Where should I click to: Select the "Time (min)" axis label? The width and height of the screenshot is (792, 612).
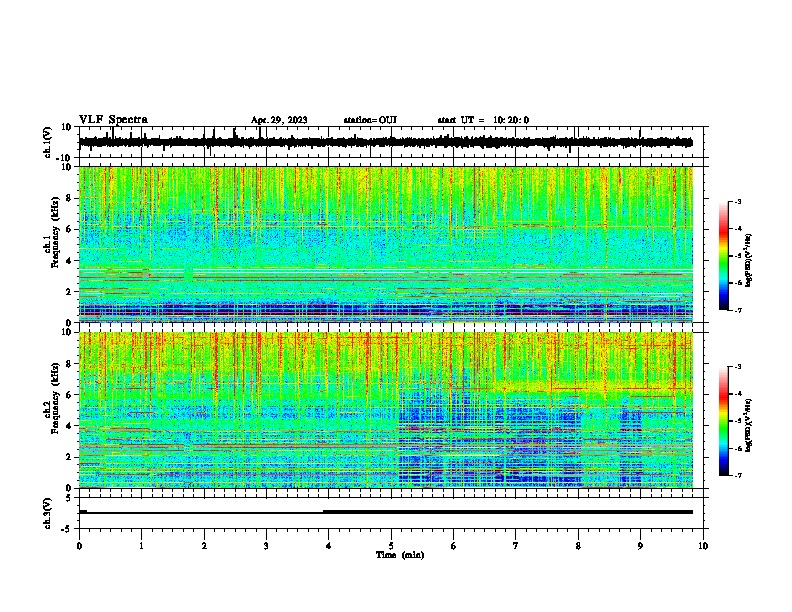[400, 555]
